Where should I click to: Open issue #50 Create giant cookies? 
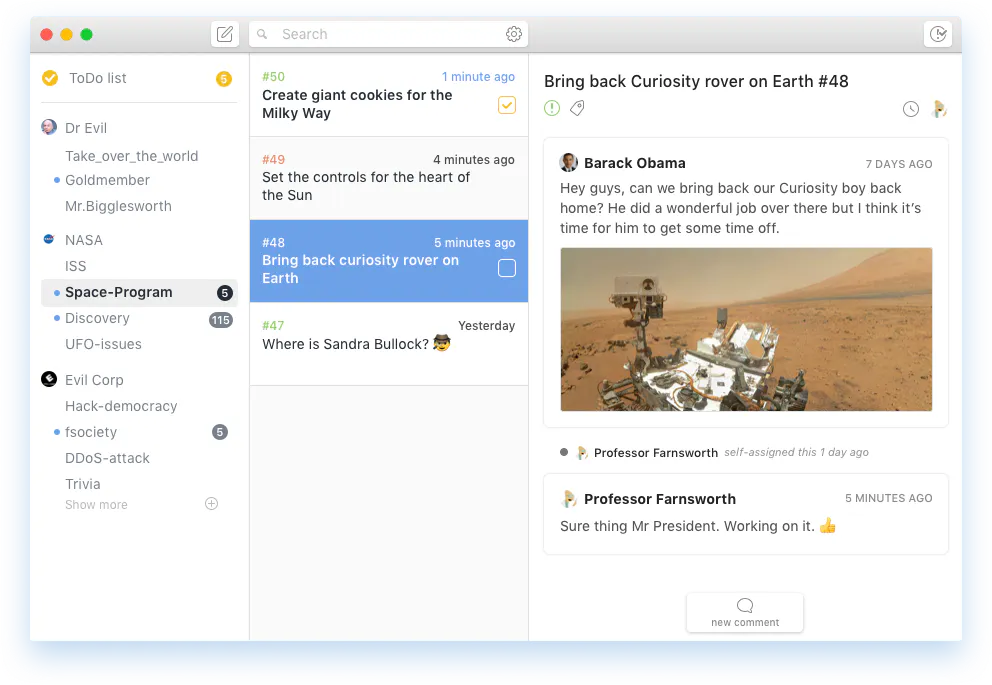(x=388, y=95)
